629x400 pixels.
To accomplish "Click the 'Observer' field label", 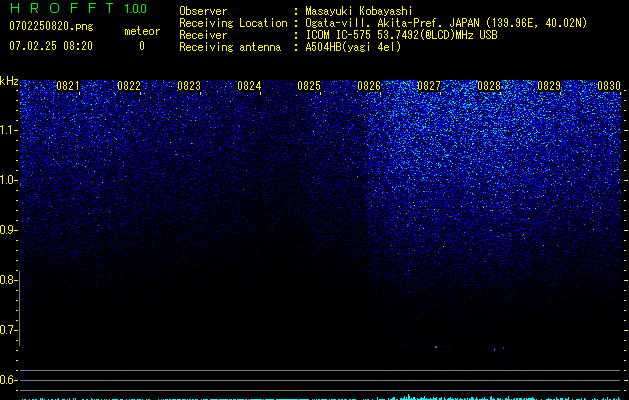I will point(203,11).
